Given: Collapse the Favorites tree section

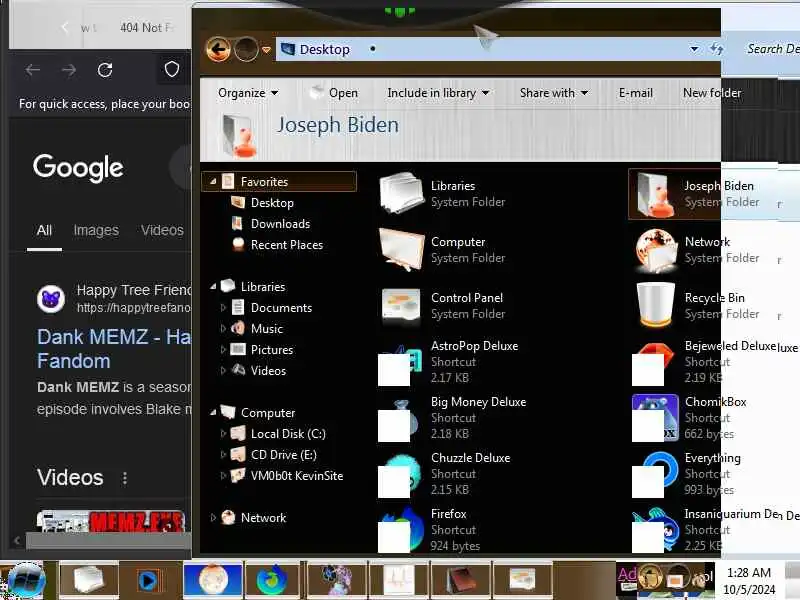Looking at the screenshot, I should 213,182.
